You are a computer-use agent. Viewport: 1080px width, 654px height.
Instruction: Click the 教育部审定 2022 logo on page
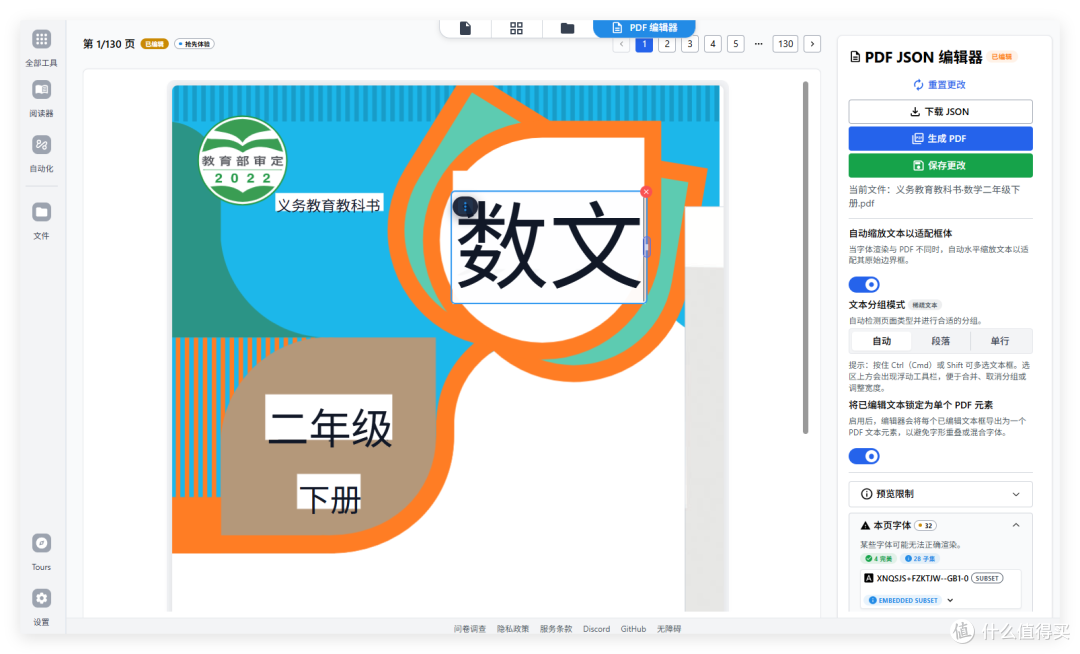coord(242,160)
